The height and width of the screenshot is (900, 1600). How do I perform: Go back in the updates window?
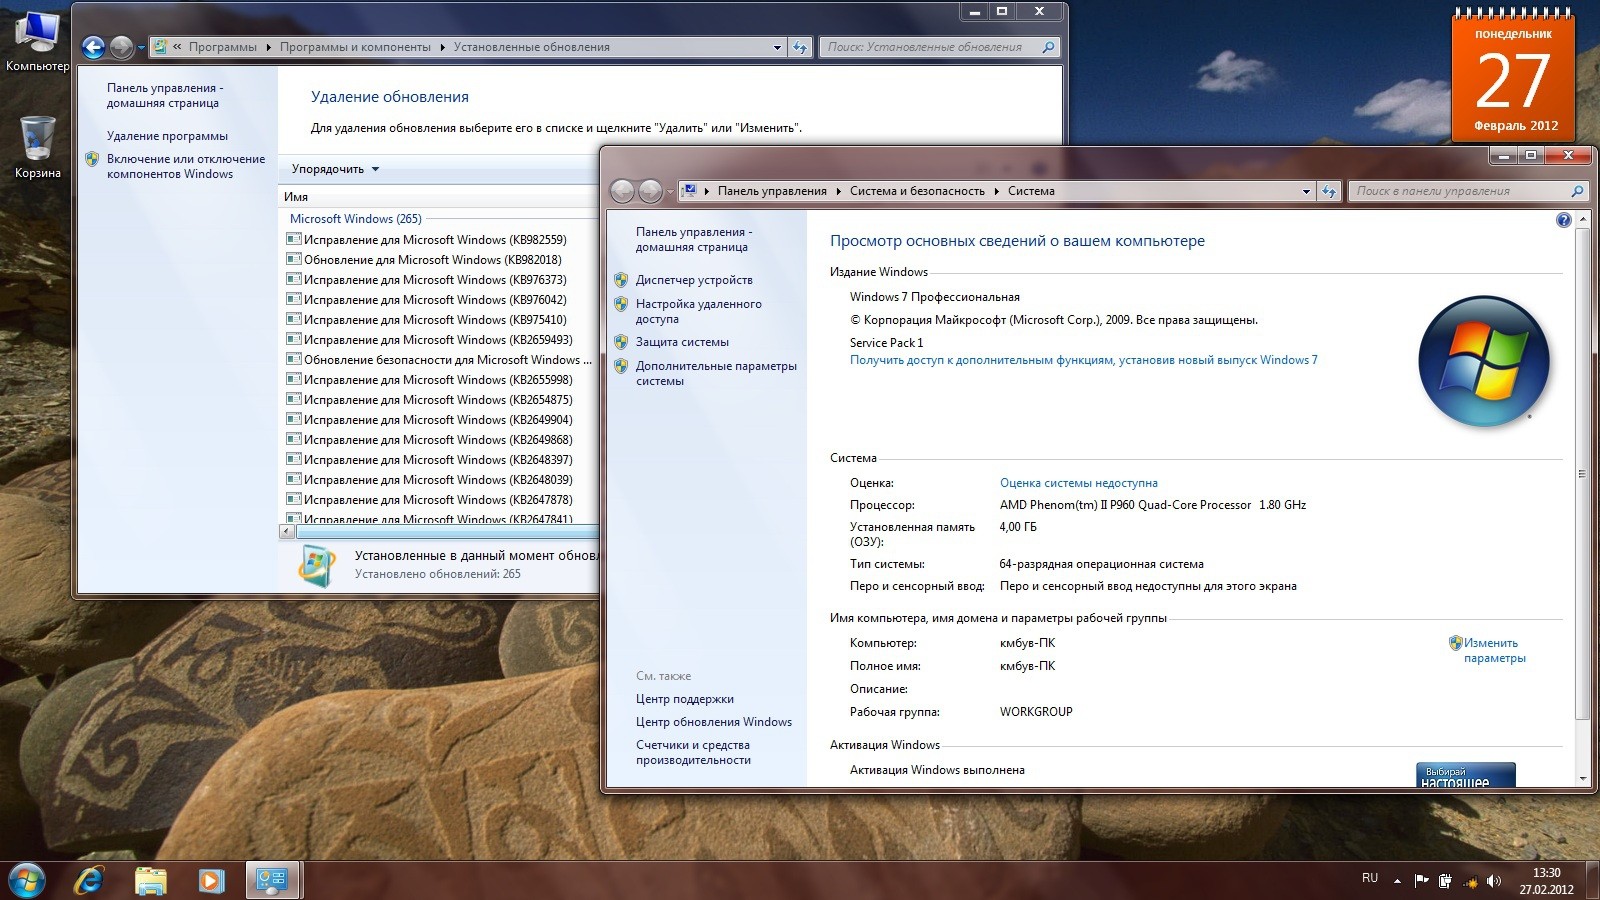click(x=93, y=47)
